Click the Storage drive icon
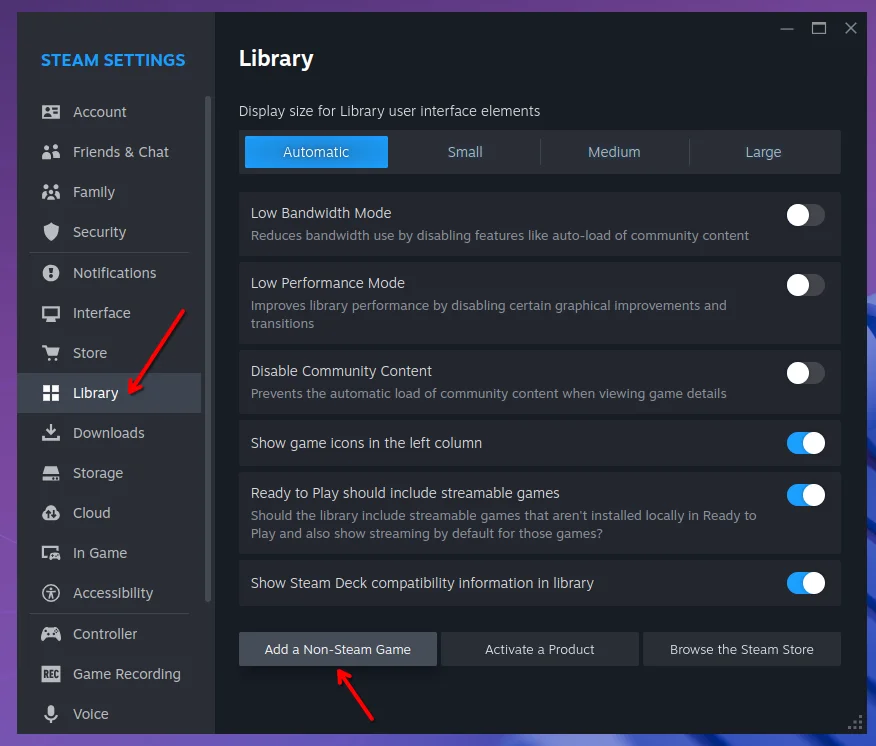876x746 pixels. (51, 473)
